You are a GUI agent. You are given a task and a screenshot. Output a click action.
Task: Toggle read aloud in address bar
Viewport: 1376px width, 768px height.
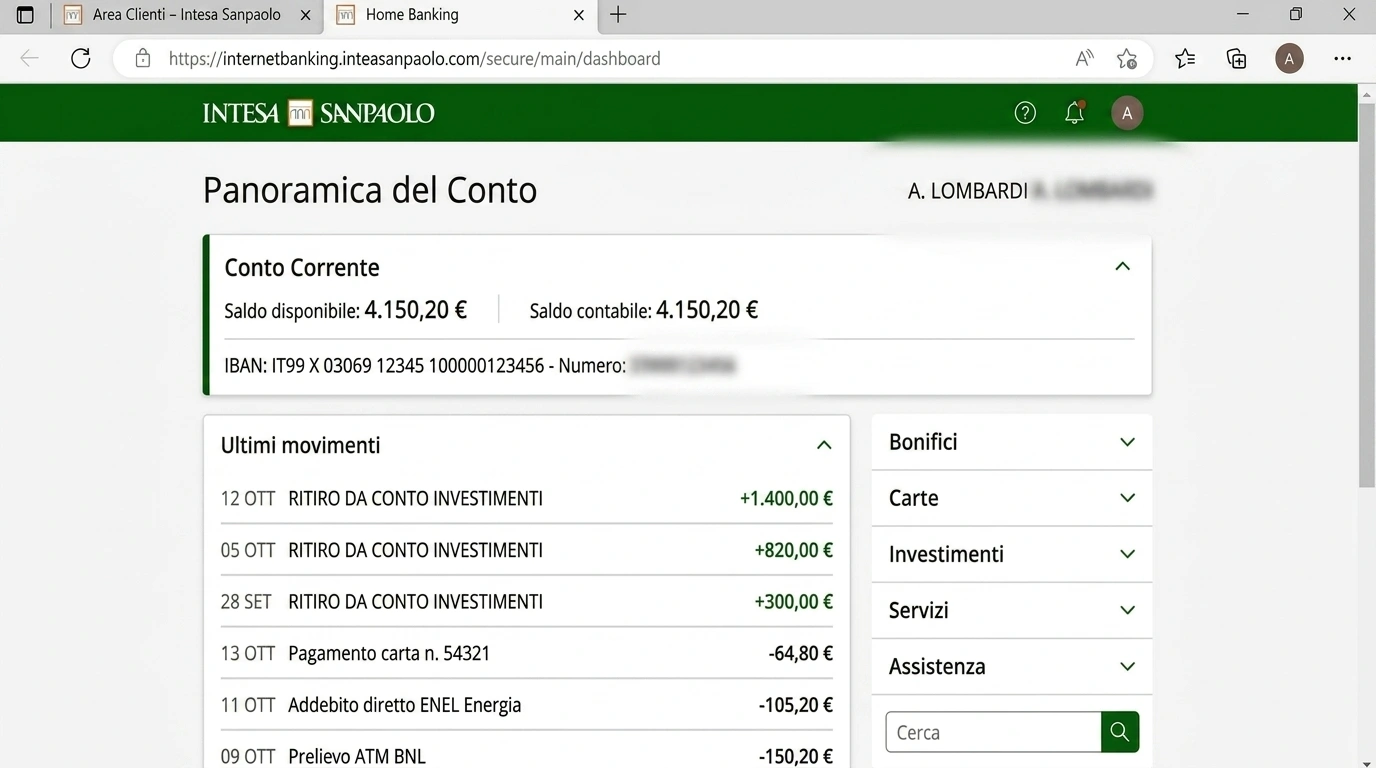point(1085,58)
